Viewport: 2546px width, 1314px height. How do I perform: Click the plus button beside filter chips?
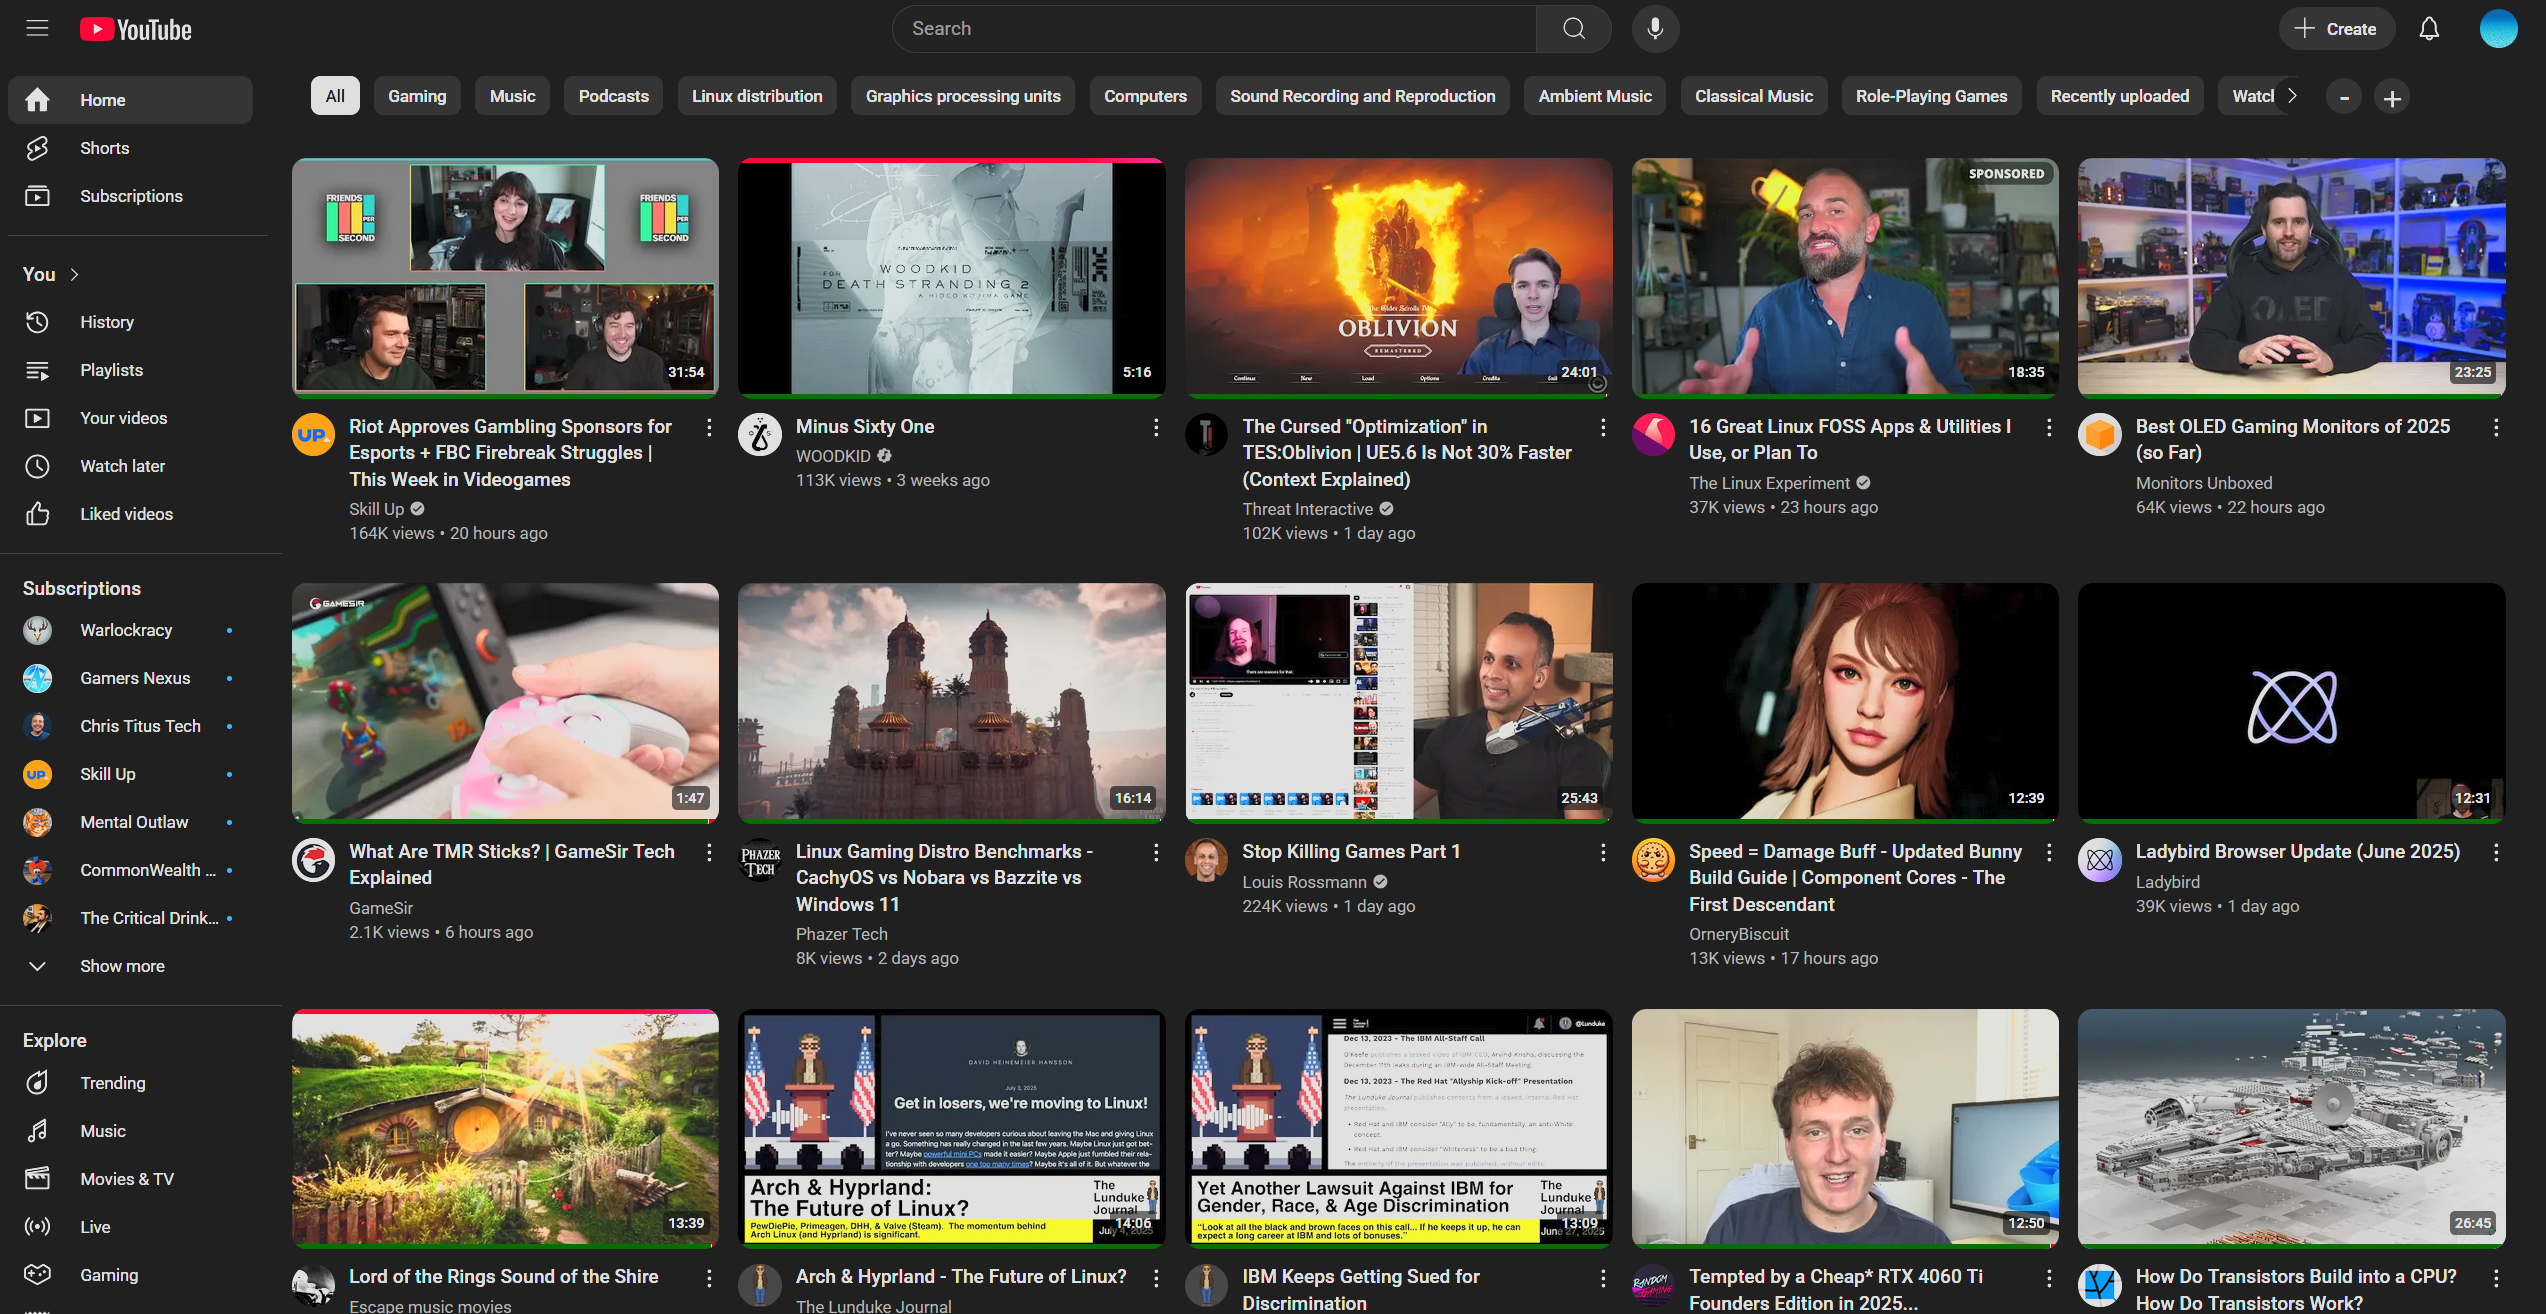pyautogui.click(x=2392, y=98)
